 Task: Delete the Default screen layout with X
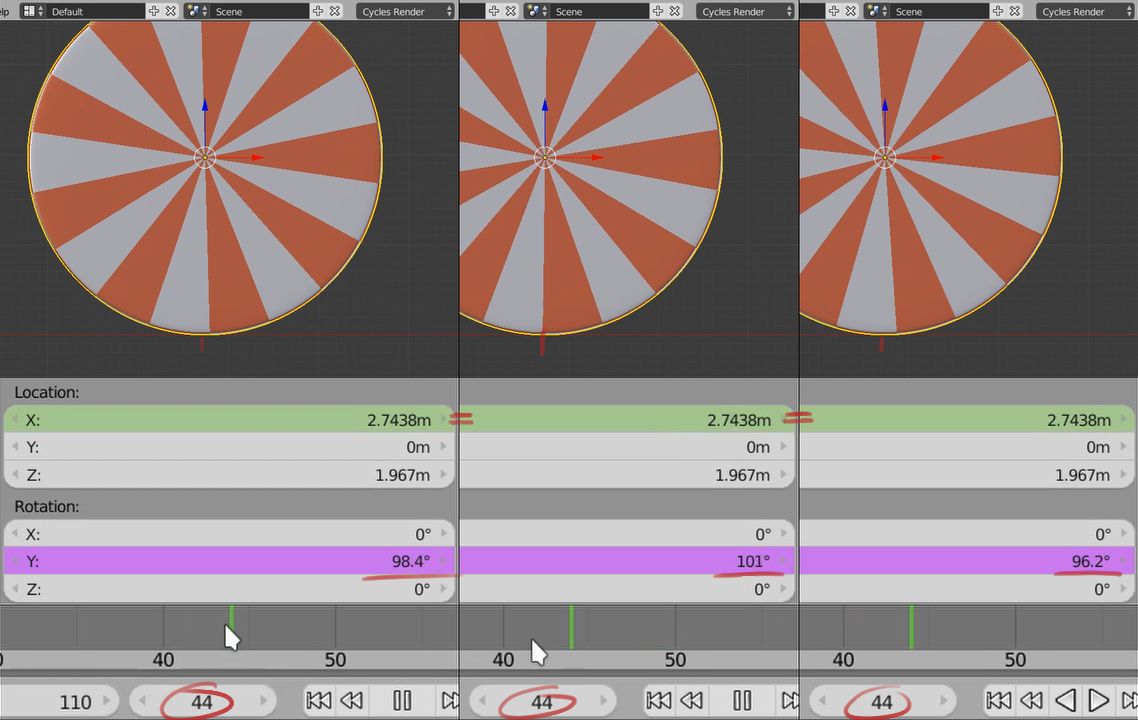click(171, 11)
